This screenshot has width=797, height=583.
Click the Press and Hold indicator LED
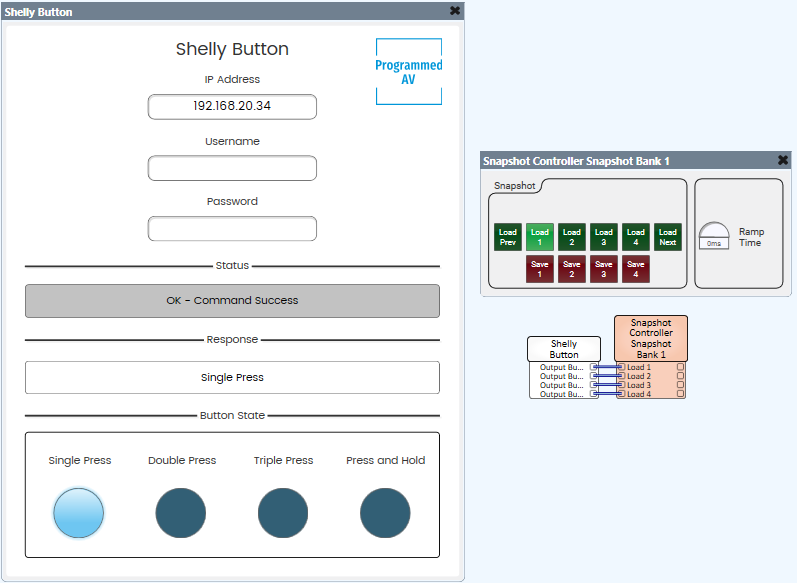(385, 513)
